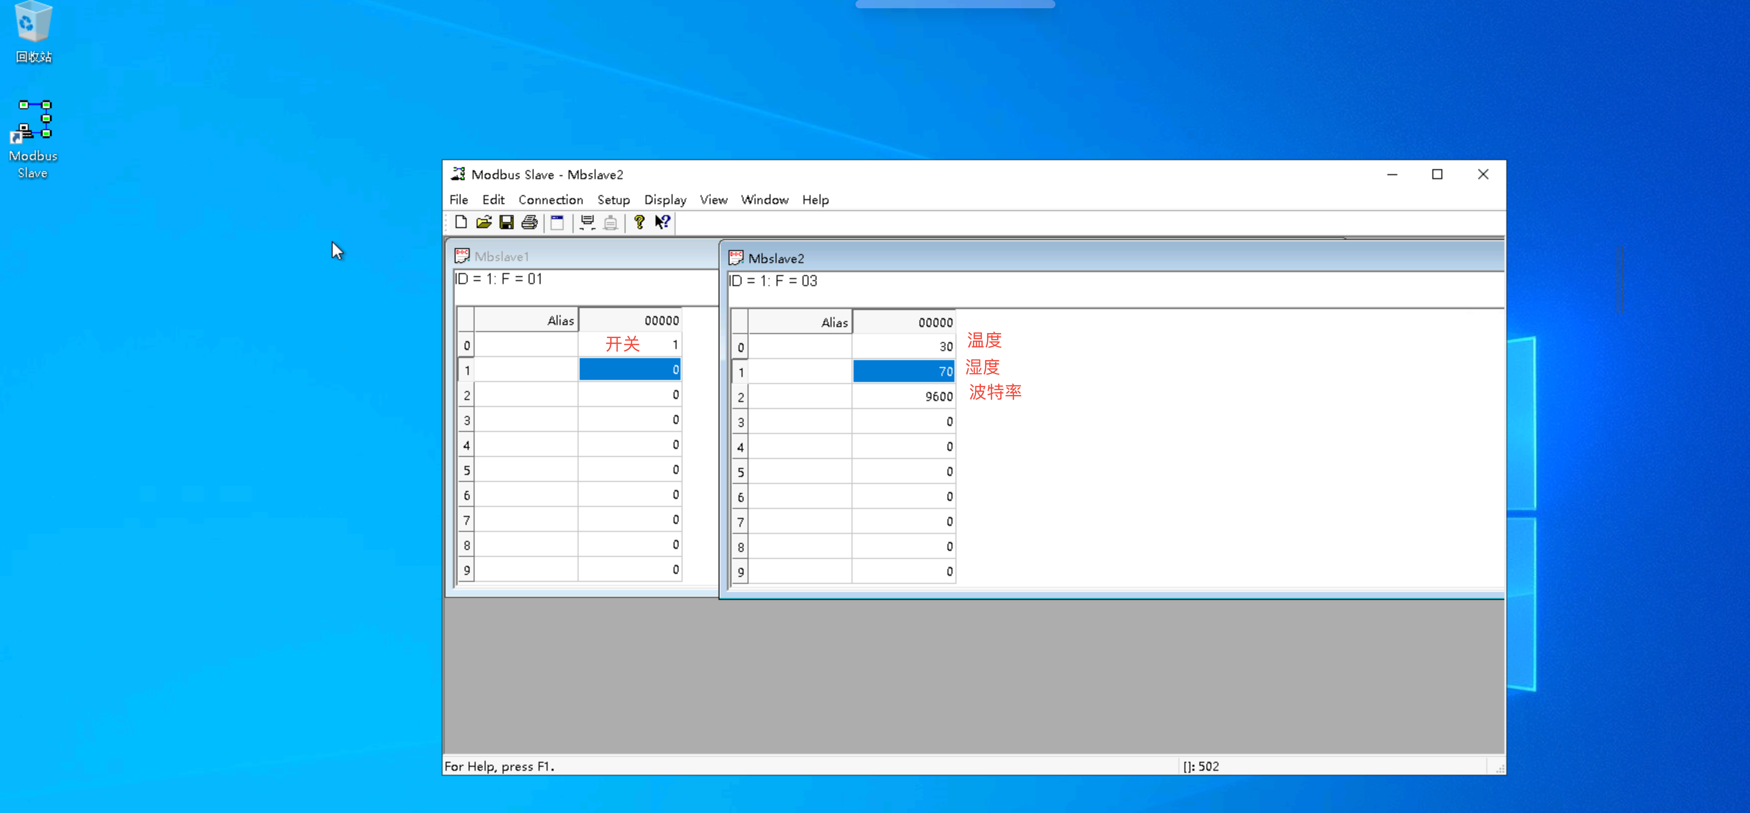Open the Modbus Slave desktop shortcut
The height and width of the screenshot is (813, 1750).
tap(33, 139)
